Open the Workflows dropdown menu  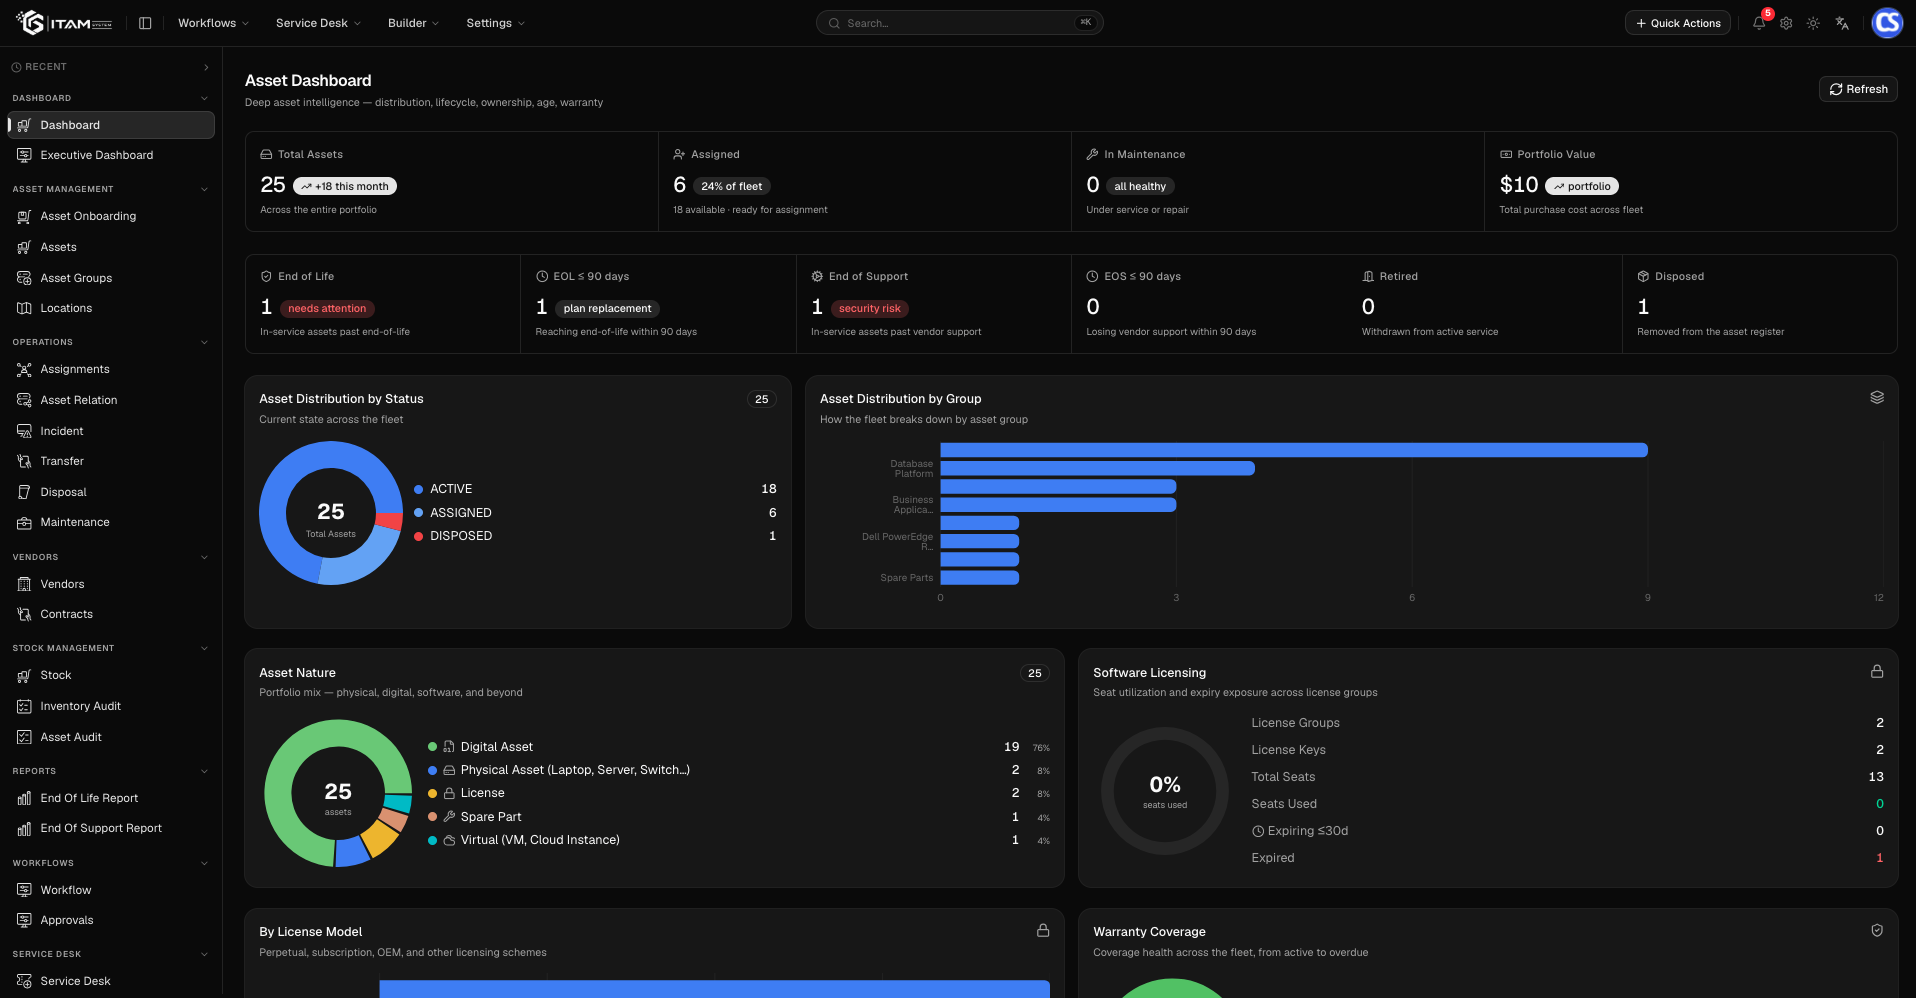[x=213, y=23]
